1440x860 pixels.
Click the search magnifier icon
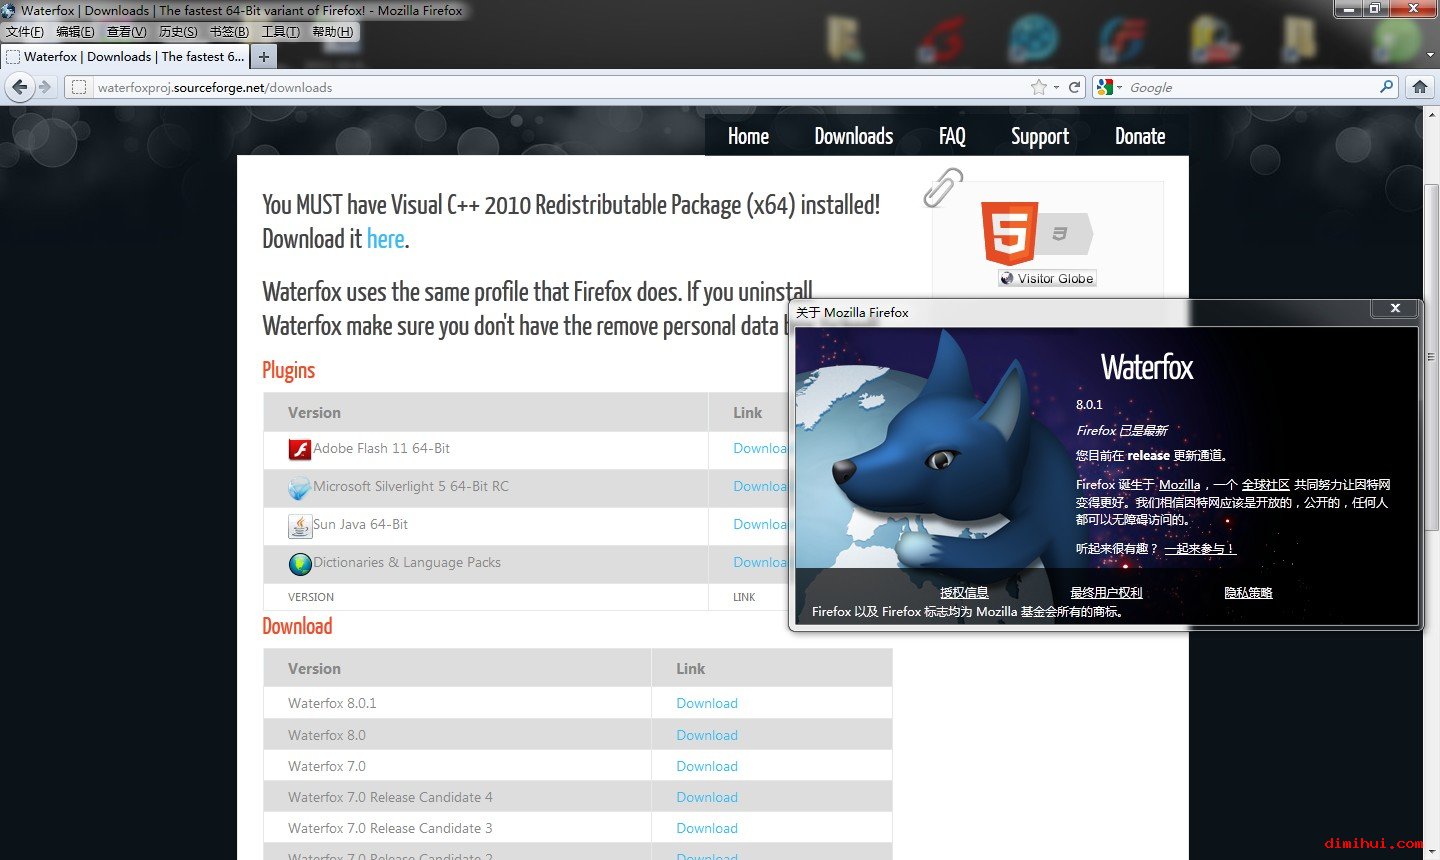[x=1387, y=87]
